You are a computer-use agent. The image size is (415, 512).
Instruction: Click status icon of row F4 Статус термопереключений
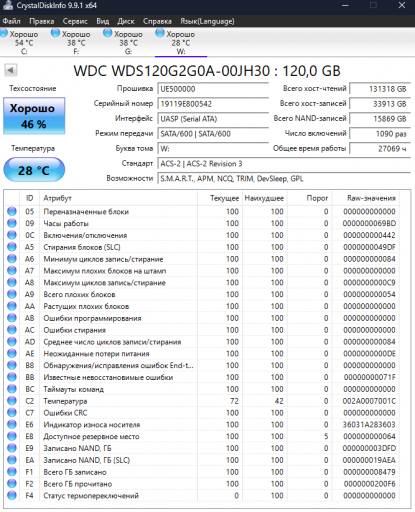12,495
